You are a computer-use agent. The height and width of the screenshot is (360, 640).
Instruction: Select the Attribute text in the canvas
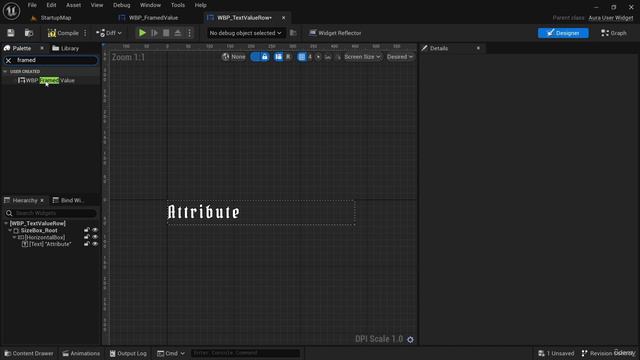coord(204,212)
